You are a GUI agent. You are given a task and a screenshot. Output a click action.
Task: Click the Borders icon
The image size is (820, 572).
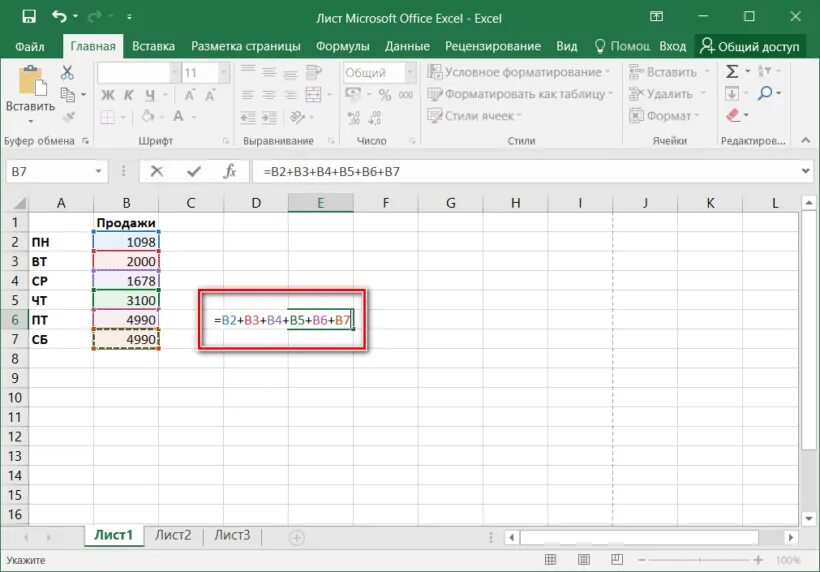tap(107, 117)
